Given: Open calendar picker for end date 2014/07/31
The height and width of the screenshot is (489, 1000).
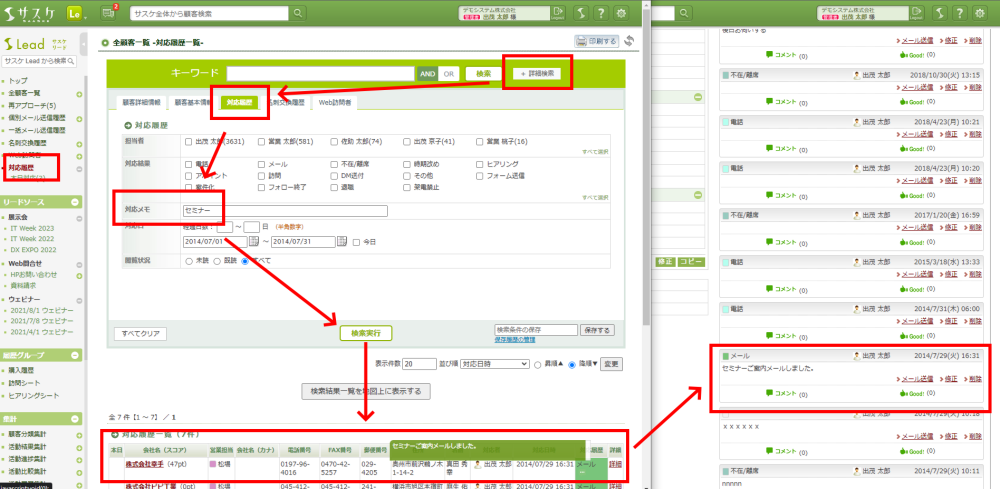Looking at the screenshot, I should pyautogui.click(x=343, y=241).
